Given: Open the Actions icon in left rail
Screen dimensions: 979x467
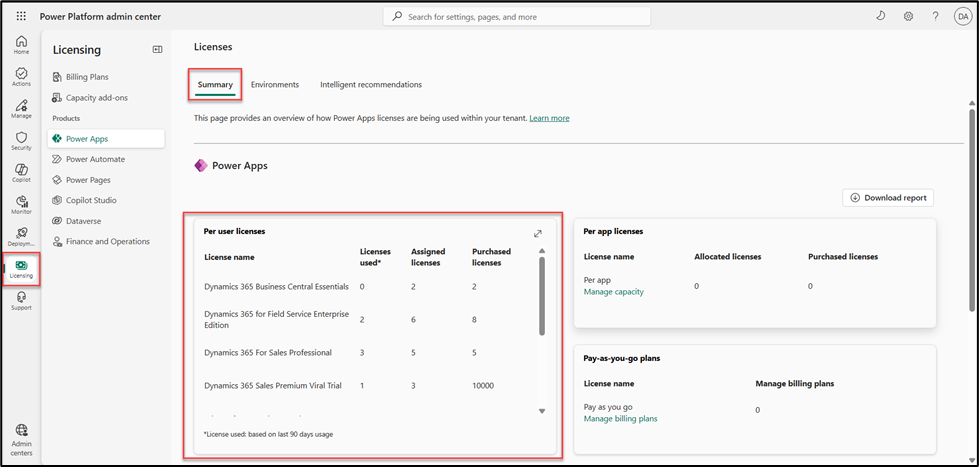Looking at the screenshot, I should pyautogui.click(x=21, y=77).
